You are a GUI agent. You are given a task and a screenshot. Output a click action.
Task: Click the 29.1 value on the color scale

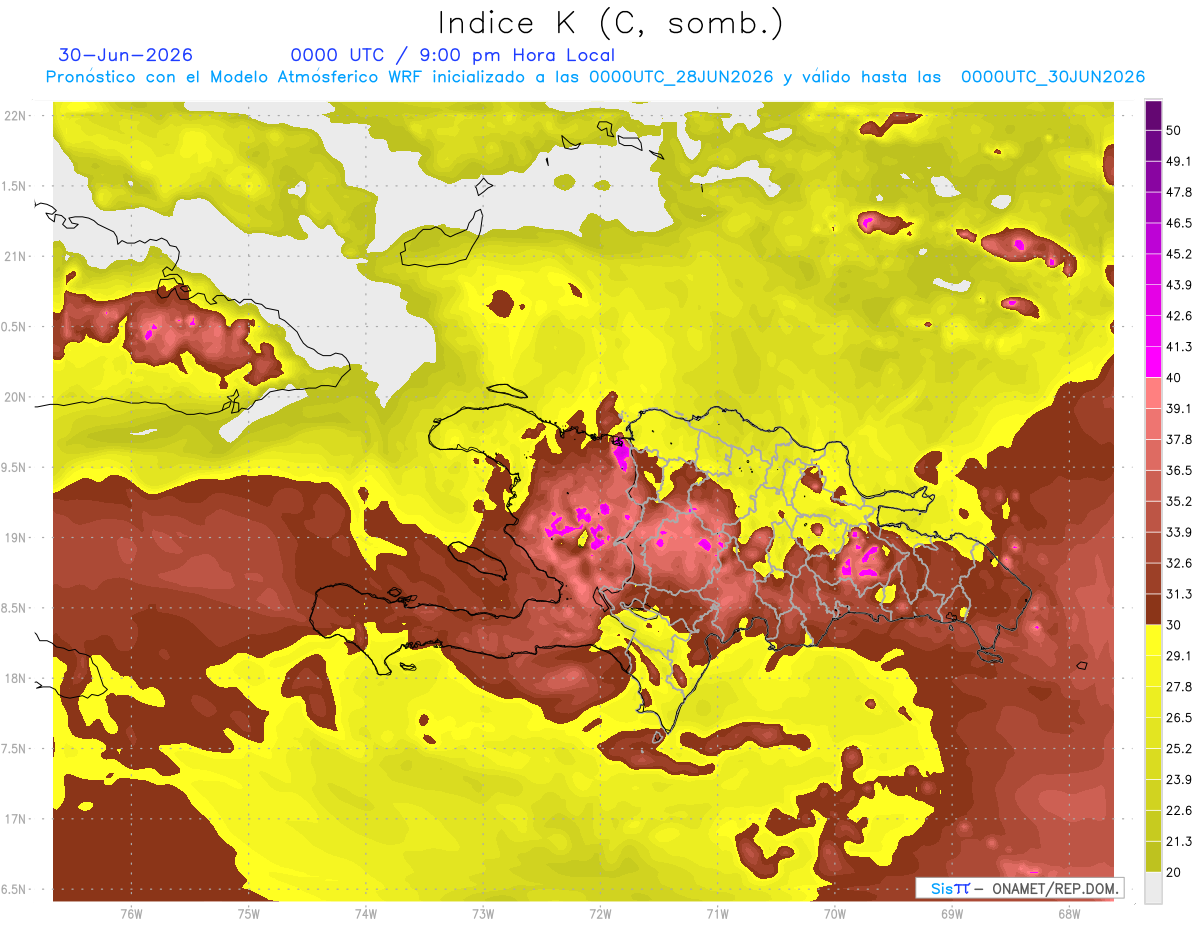(x=1178, y=655)
